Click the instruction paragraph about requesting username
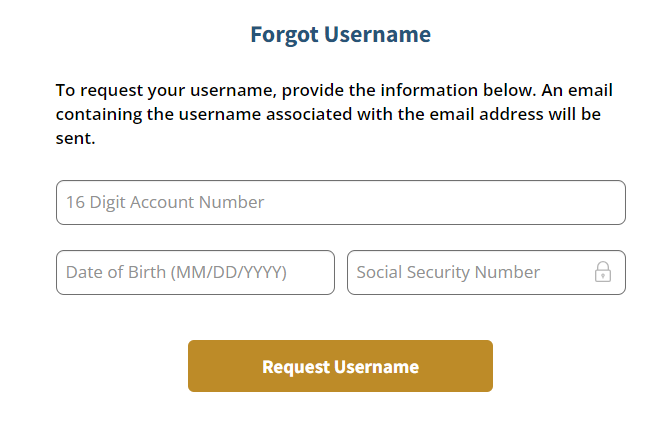This screenshot has height=425, width=668. click(334, 114)
